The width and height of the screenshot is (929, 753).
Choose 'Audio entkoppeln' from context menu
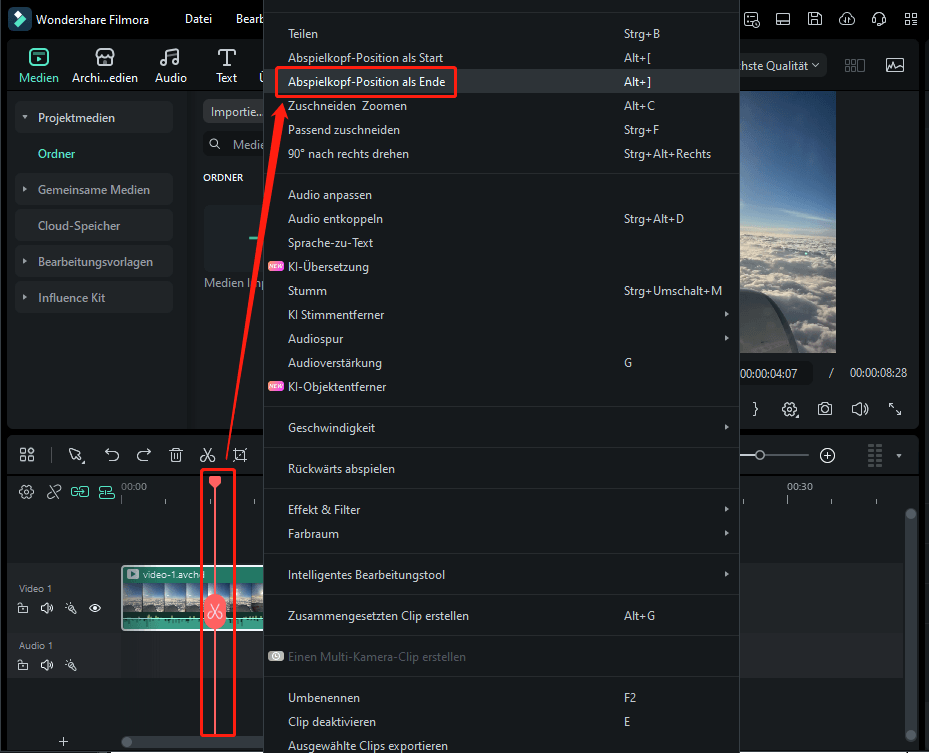[x=335, y=219]
